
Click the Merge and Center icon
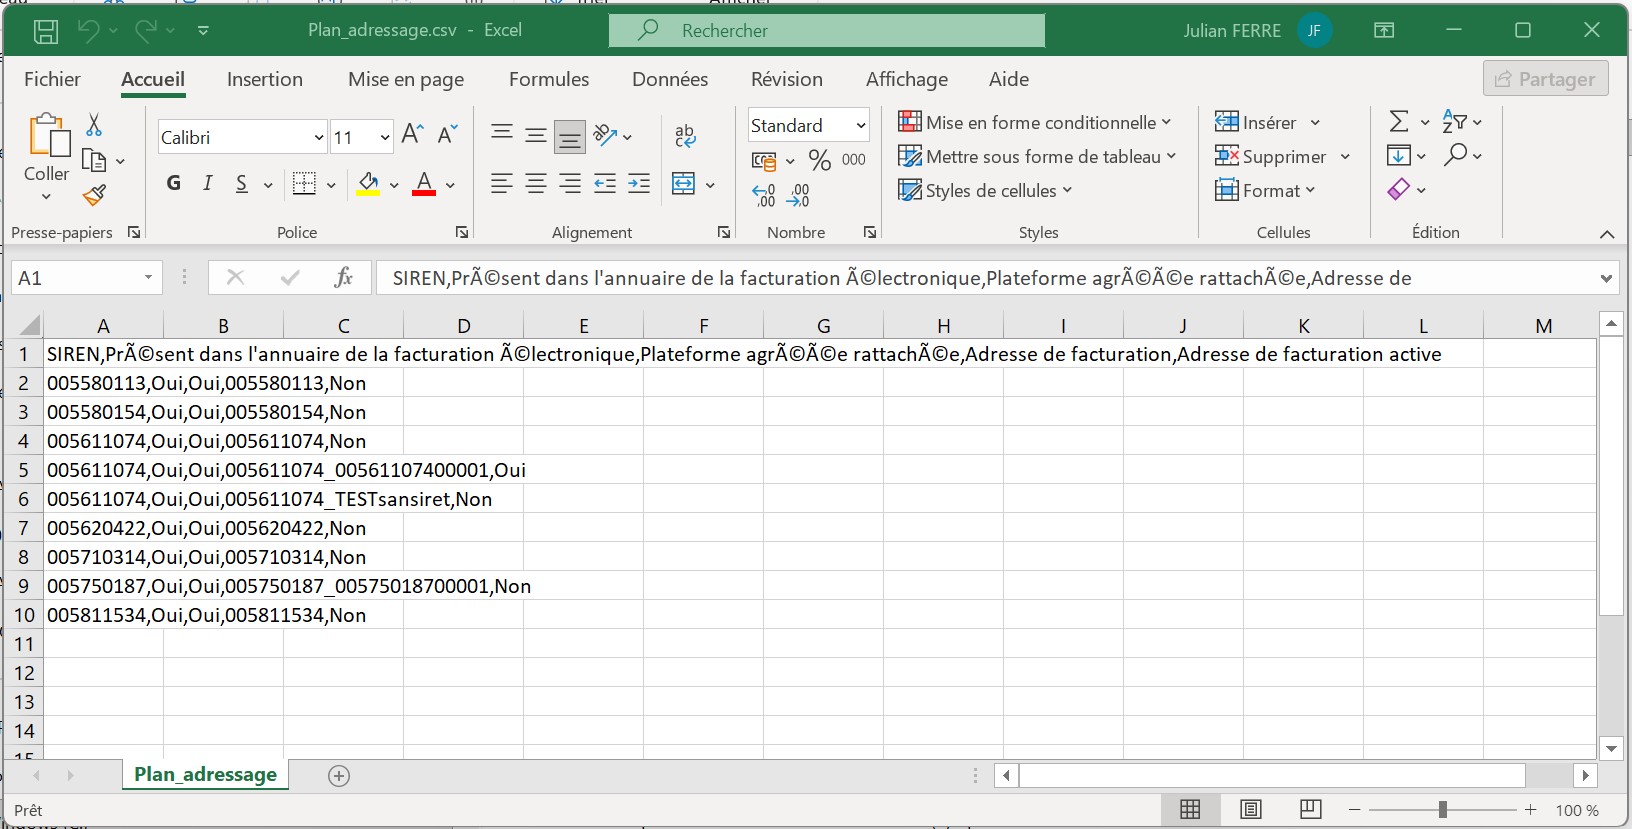pos(684,184)
